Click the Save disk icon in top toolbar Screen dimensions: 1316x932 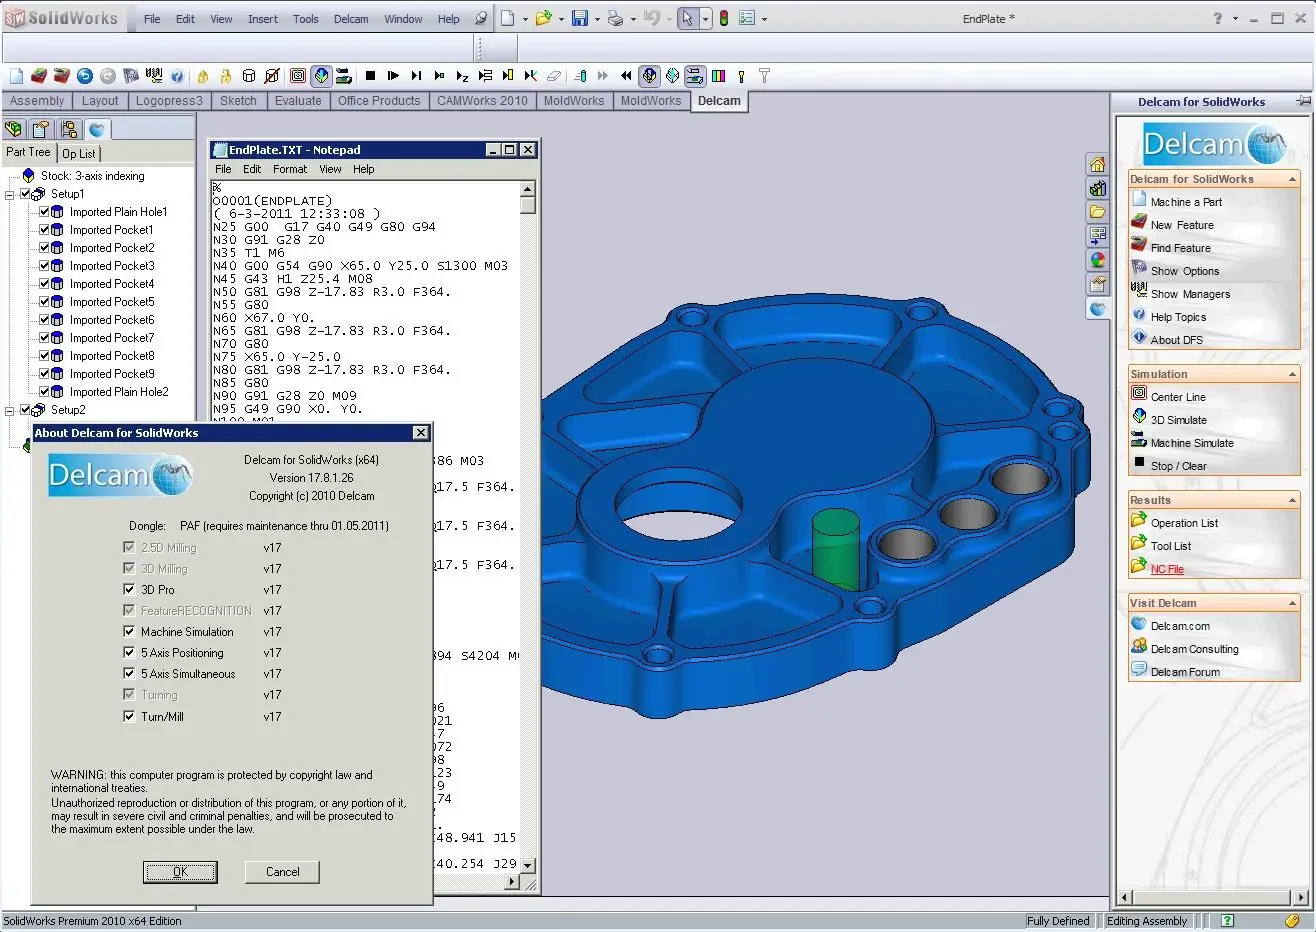pos(579,18)
